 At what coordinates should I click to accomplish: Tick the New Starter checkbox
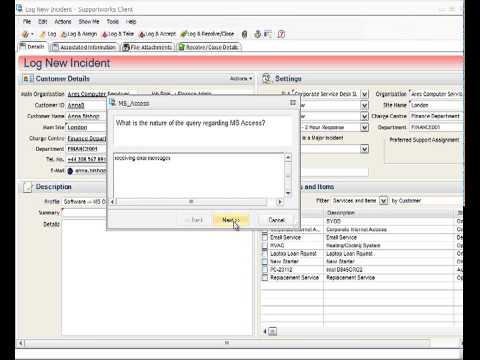[265, 262]
